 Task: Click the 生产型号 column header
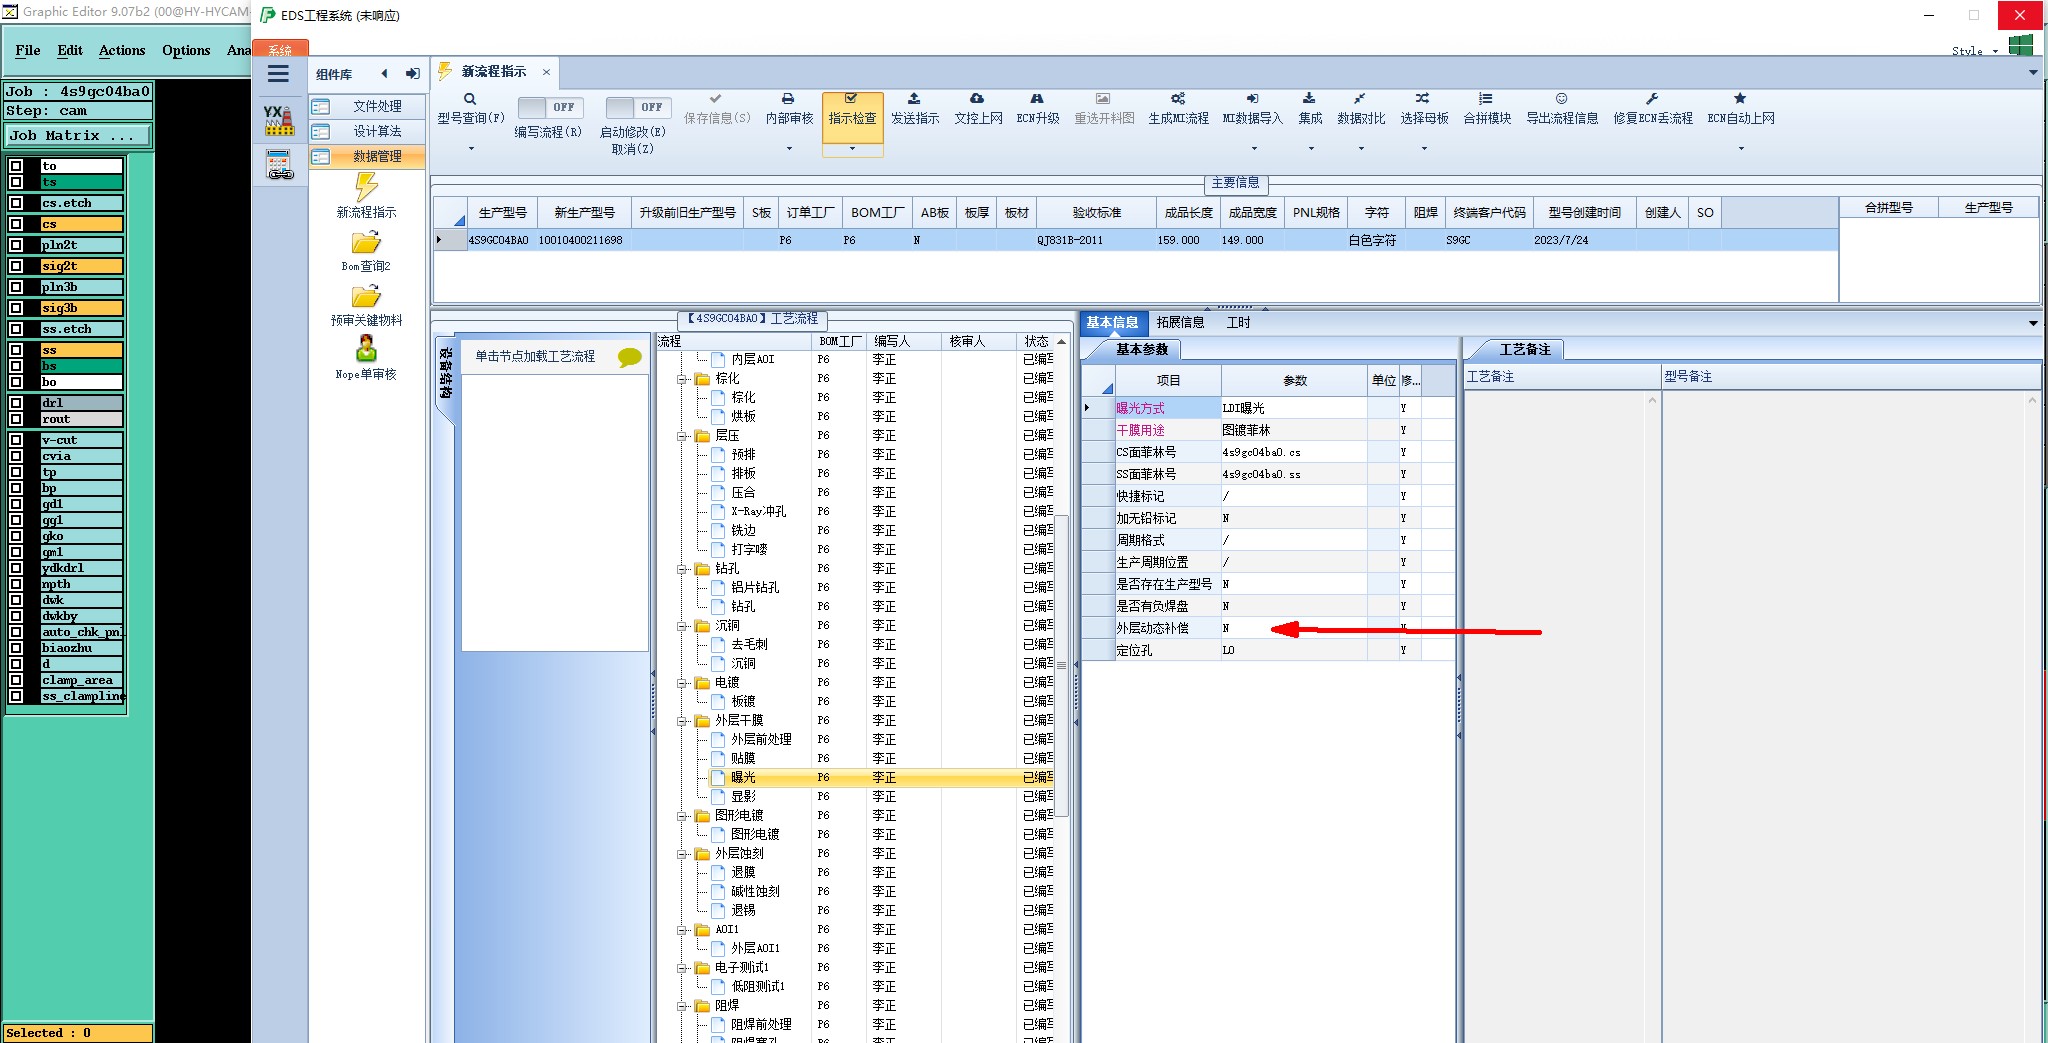click(x=502, y=212)
